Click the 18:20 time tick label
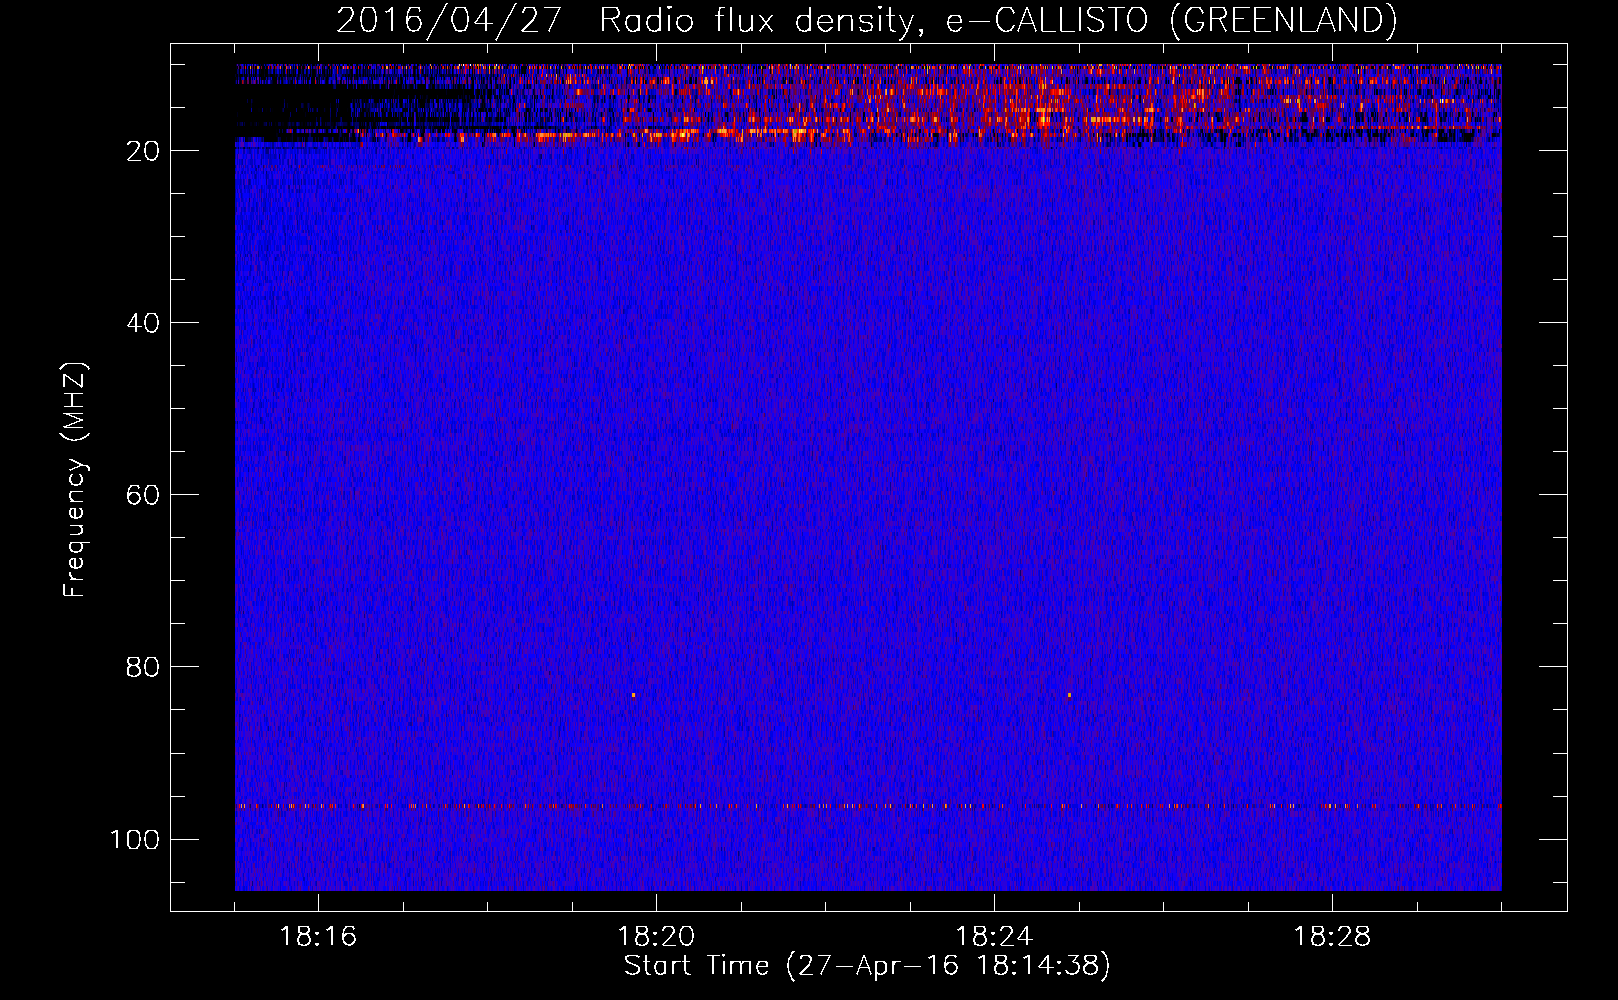Screen dimensions: 1618x1000 point(656,937)
